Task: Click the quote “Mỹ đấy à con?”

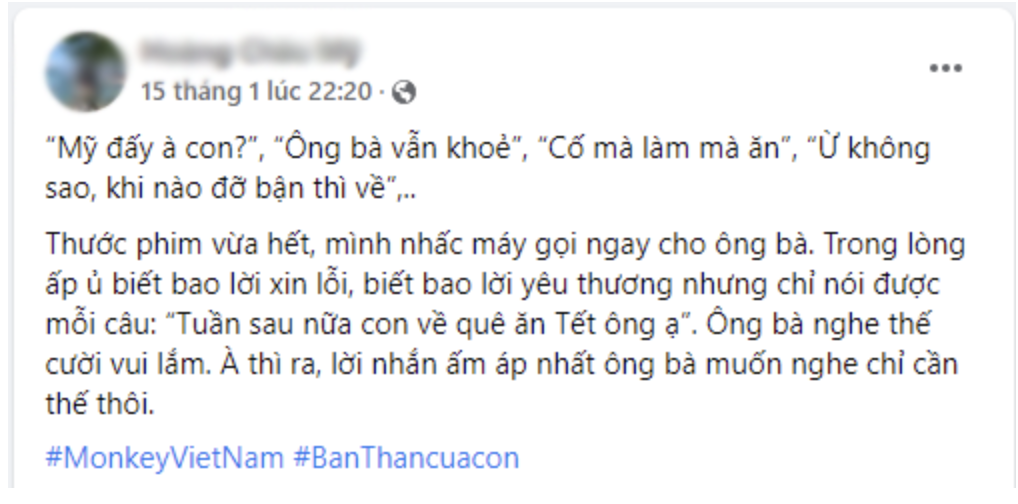Action: 151,150
